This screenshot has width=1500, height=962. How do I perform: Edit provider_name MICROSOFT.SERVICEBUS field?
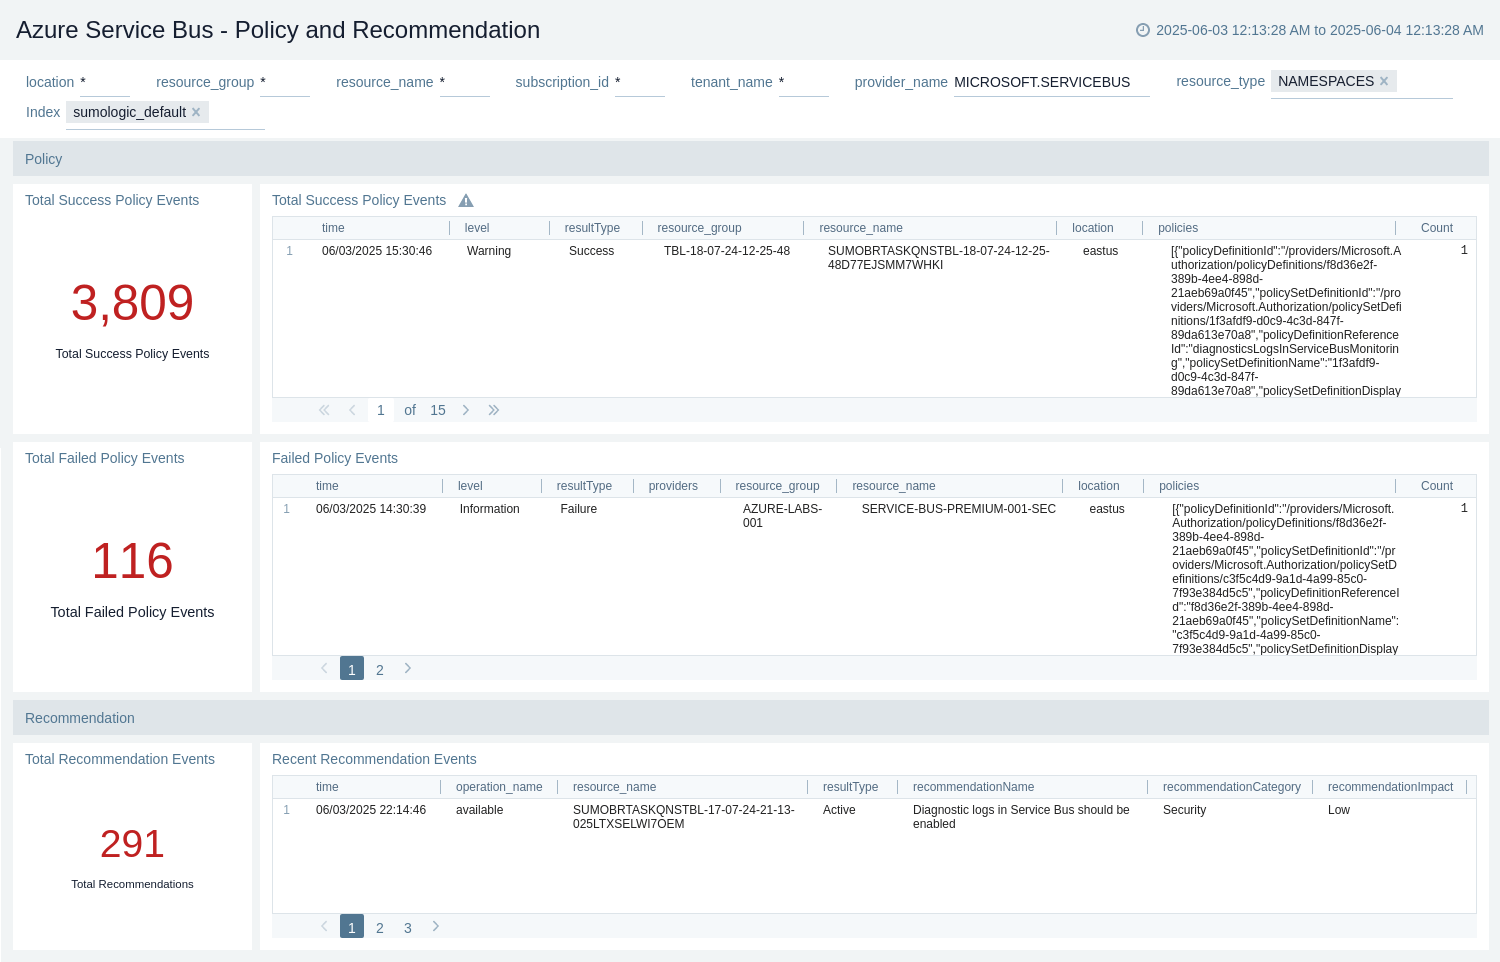coord(1052,83)
